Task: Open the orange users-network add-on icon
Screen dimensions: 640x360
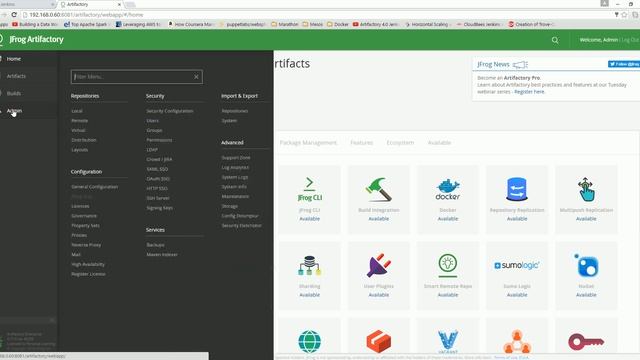Action: point(517,342)
